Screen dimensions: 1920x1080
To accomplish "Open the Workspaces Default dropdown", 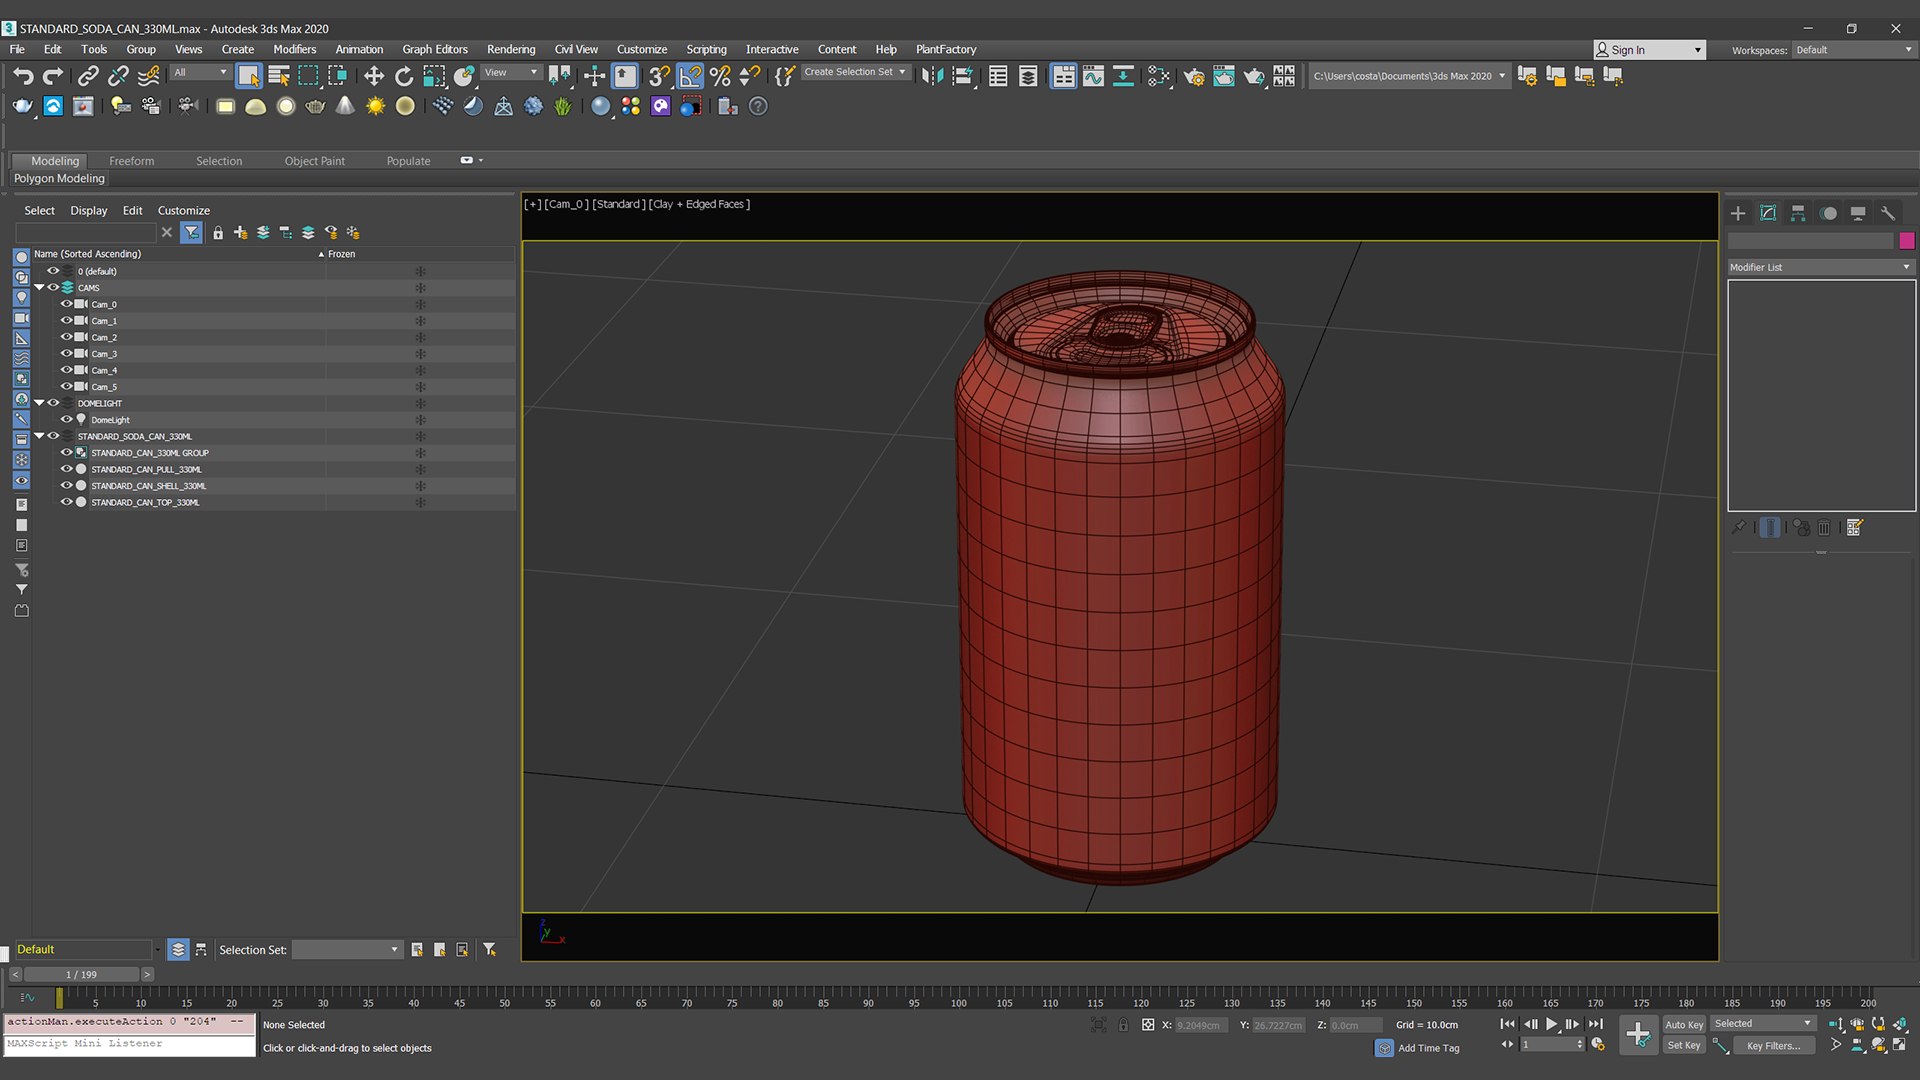I will [x=1853, y=50].
